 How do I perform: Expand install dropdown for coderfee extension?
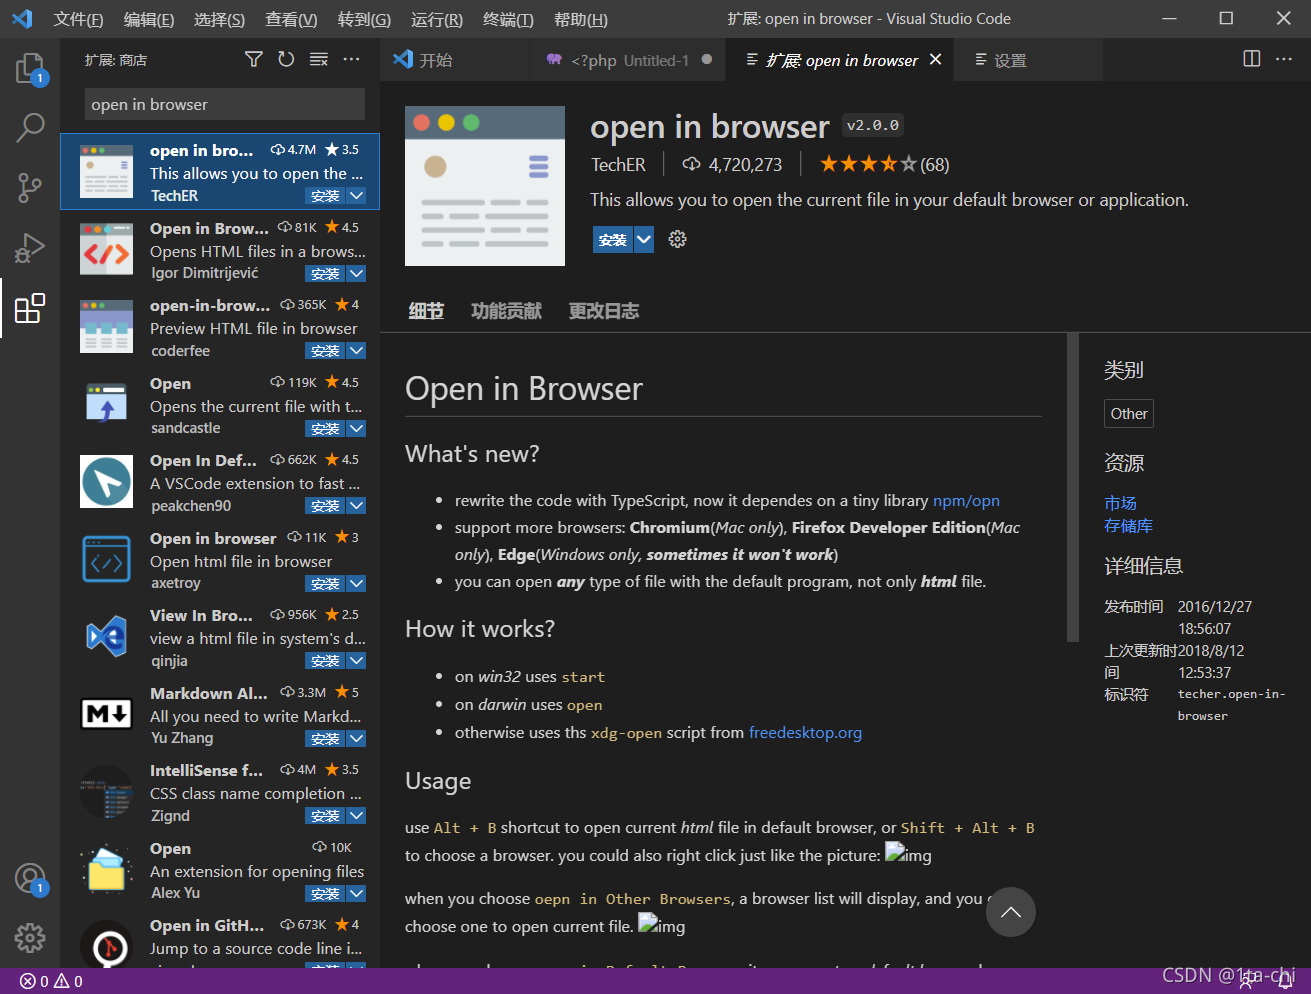coord(356,351)
